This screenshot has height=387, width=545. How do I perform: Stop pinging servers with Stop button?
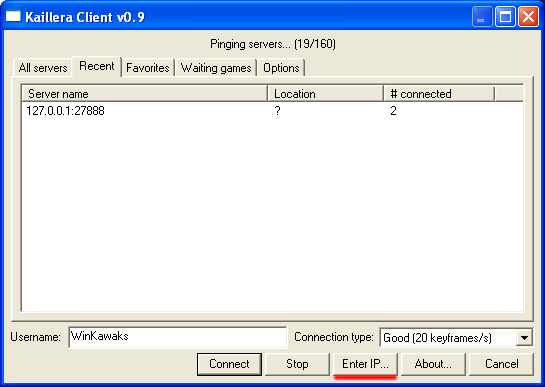pyautogui.click(x=297, y=364)
